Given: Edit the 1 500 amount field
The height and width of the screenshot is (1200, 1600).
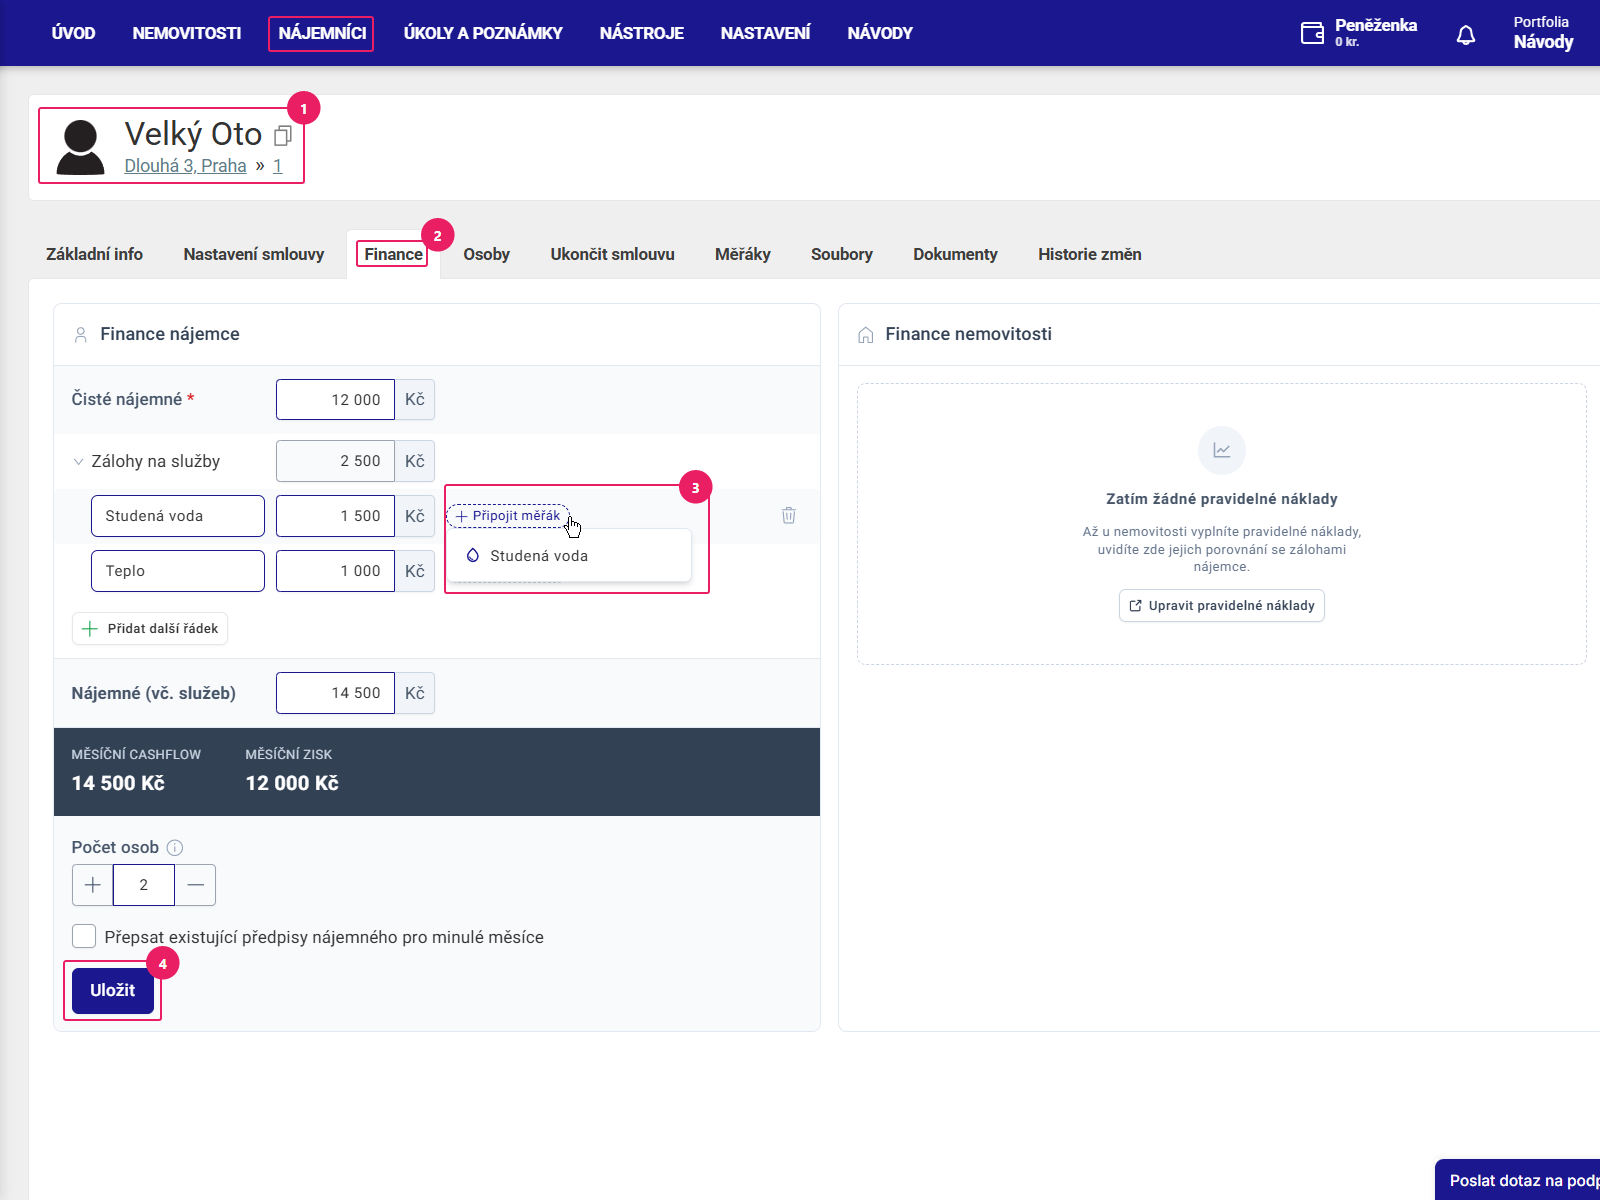Looking at the screenshot, I should [335, 516].
